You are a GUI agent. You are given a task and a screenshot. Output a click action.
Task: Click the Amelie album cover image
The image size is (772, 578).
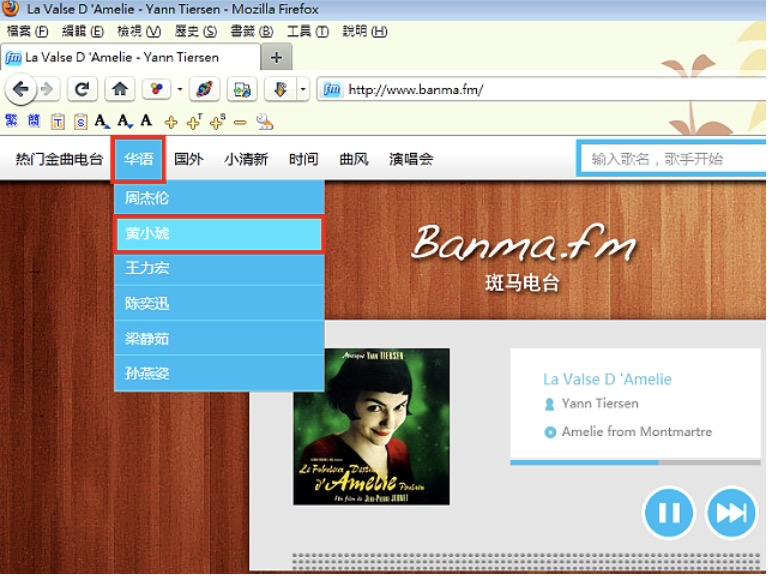click(x=371, y=426)
